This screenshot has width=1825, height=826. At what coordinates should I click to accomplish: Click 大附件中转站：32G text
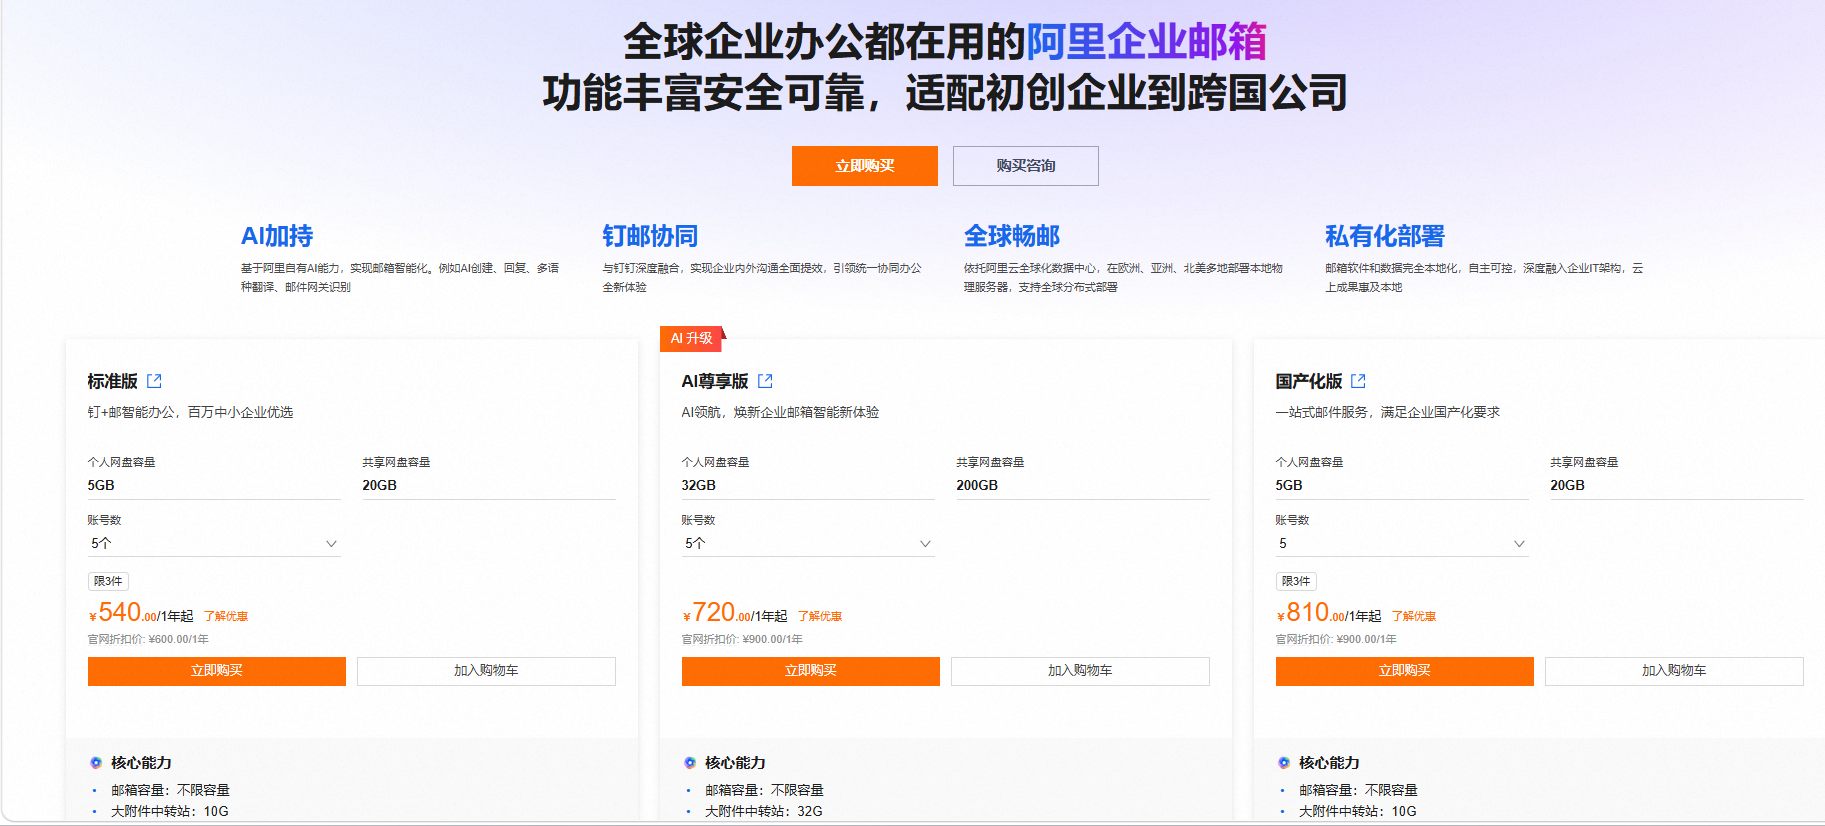764,811
